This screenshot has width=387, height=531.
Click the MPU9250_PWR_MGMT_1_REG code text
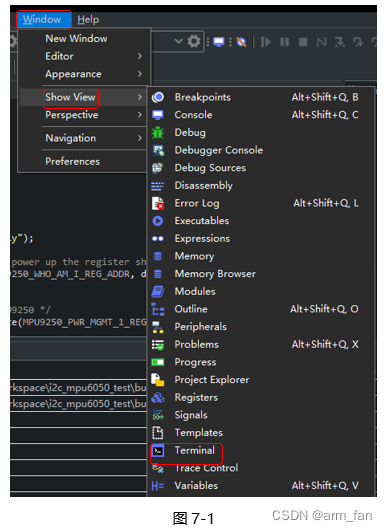point(85,322)
